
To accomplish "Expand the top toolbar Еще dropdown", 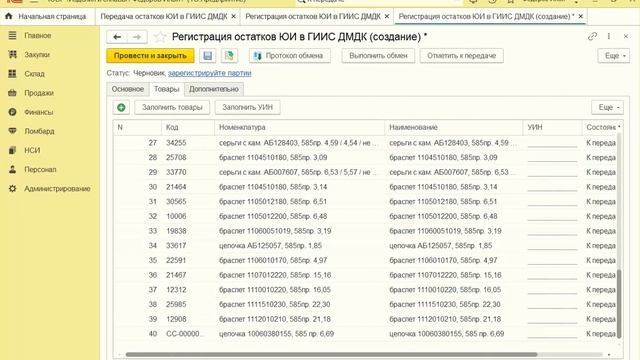I will pyautogui.click(x=614, y=56).
